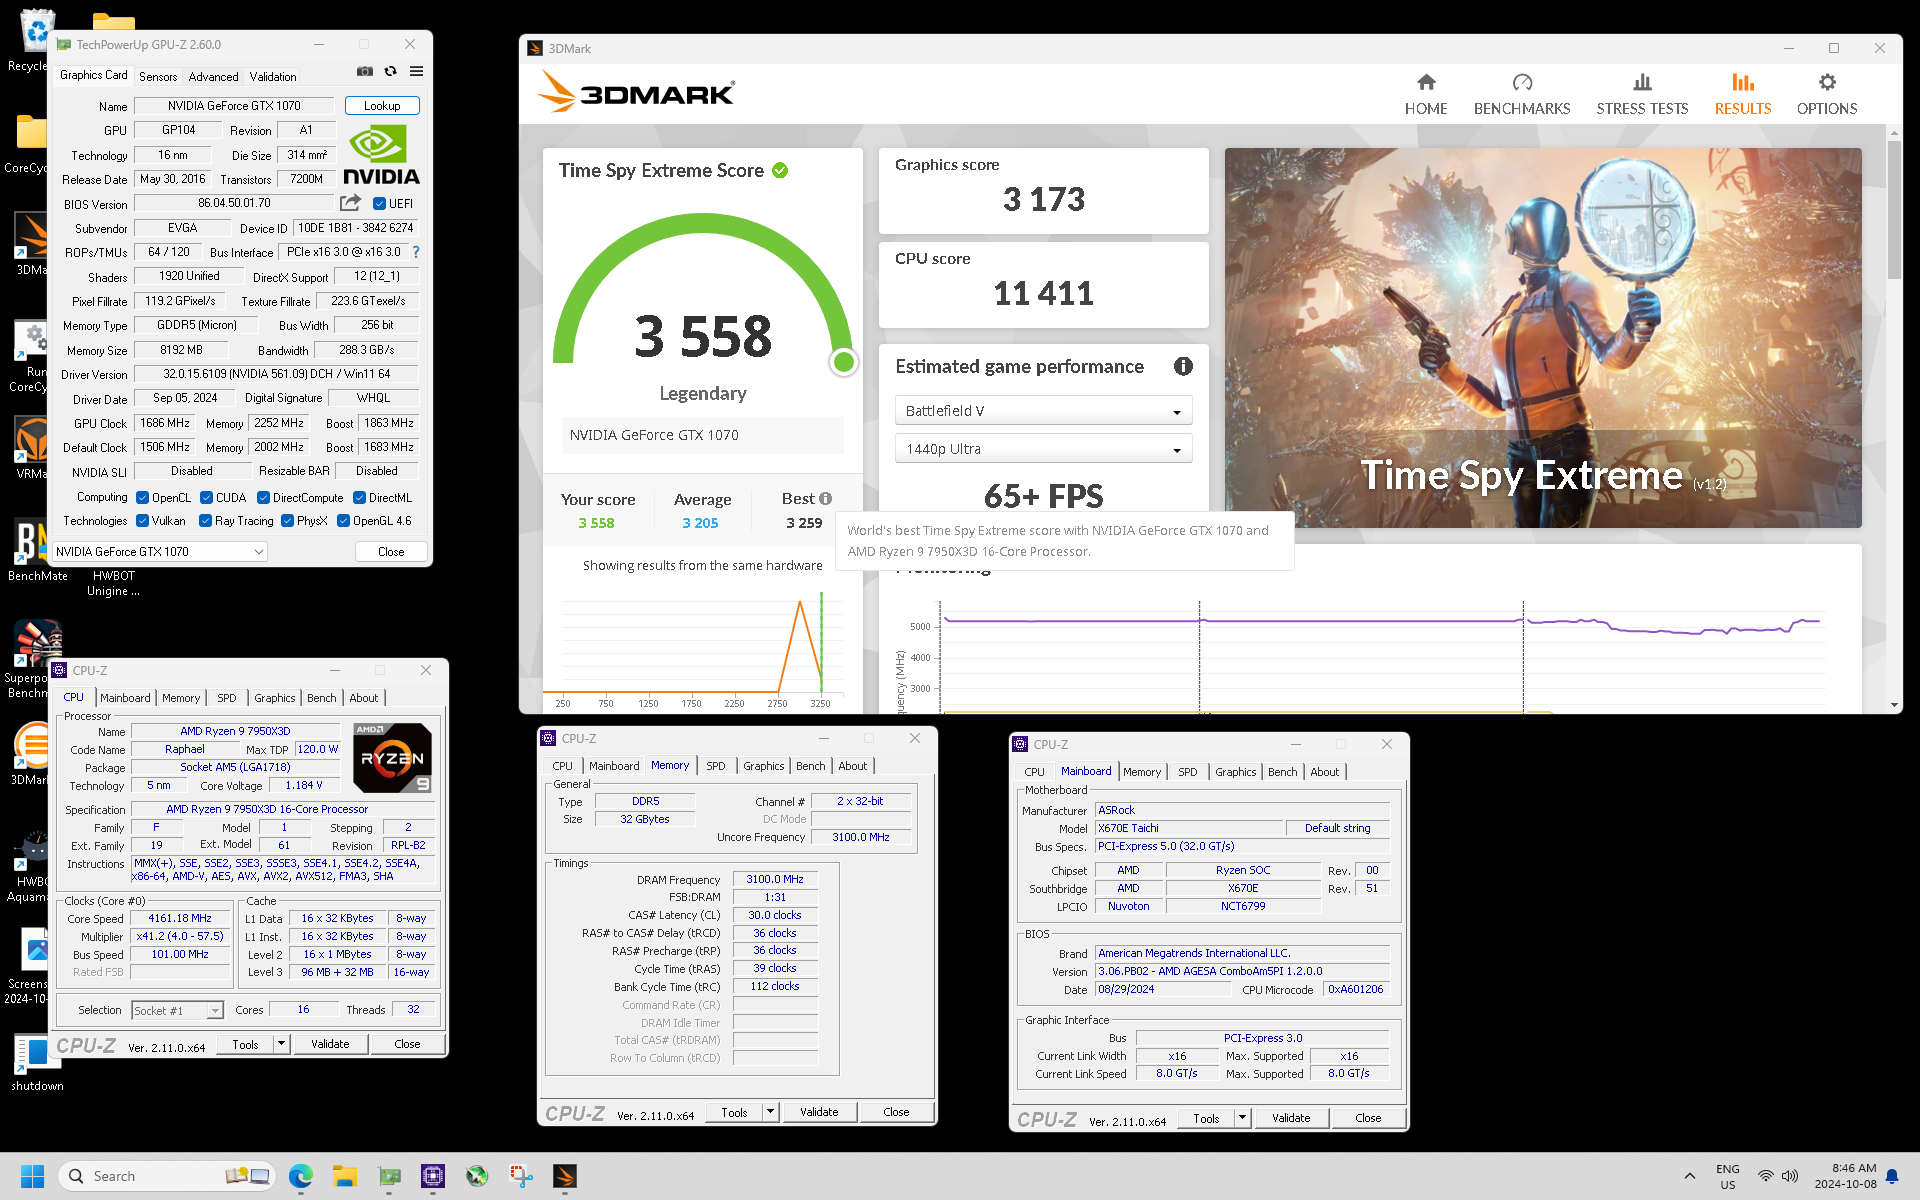Toggle Vulkan checkbox
The width and height of the screenshot is (1920, 1200).
(142, 520)
